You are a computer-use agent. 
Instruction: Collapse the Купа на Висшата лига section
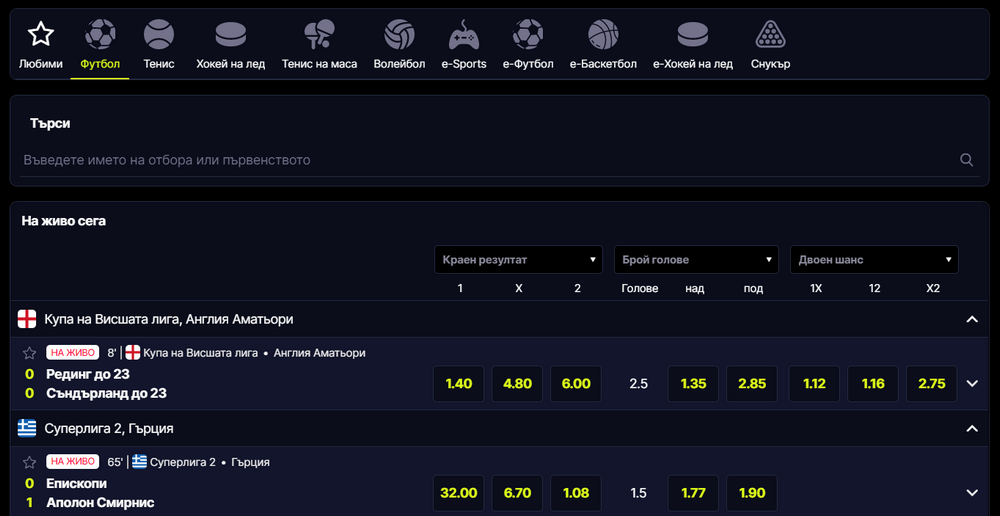pyautogui.click(x=971, y=319)
